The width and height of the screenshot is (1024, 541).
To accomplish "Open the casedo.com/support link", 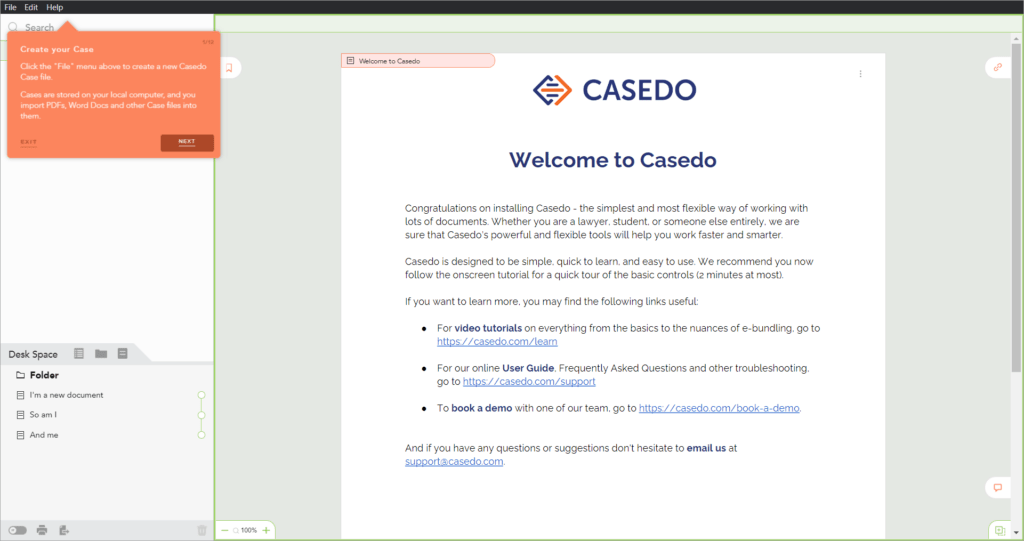I will coord(529,382).
